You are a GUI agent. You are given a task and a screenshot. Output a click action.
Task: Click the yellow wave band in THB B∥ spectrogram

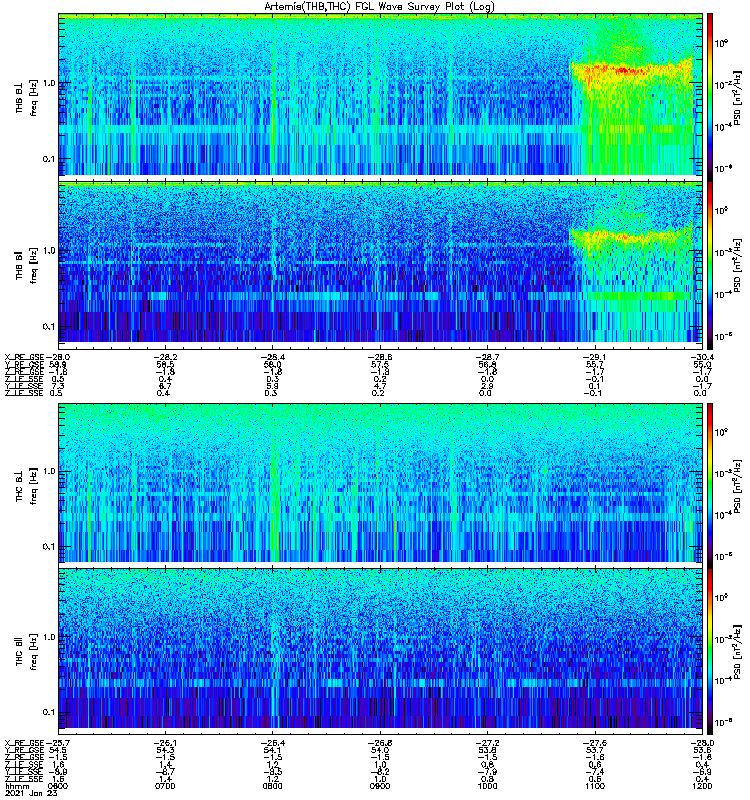tap(630, 236)
